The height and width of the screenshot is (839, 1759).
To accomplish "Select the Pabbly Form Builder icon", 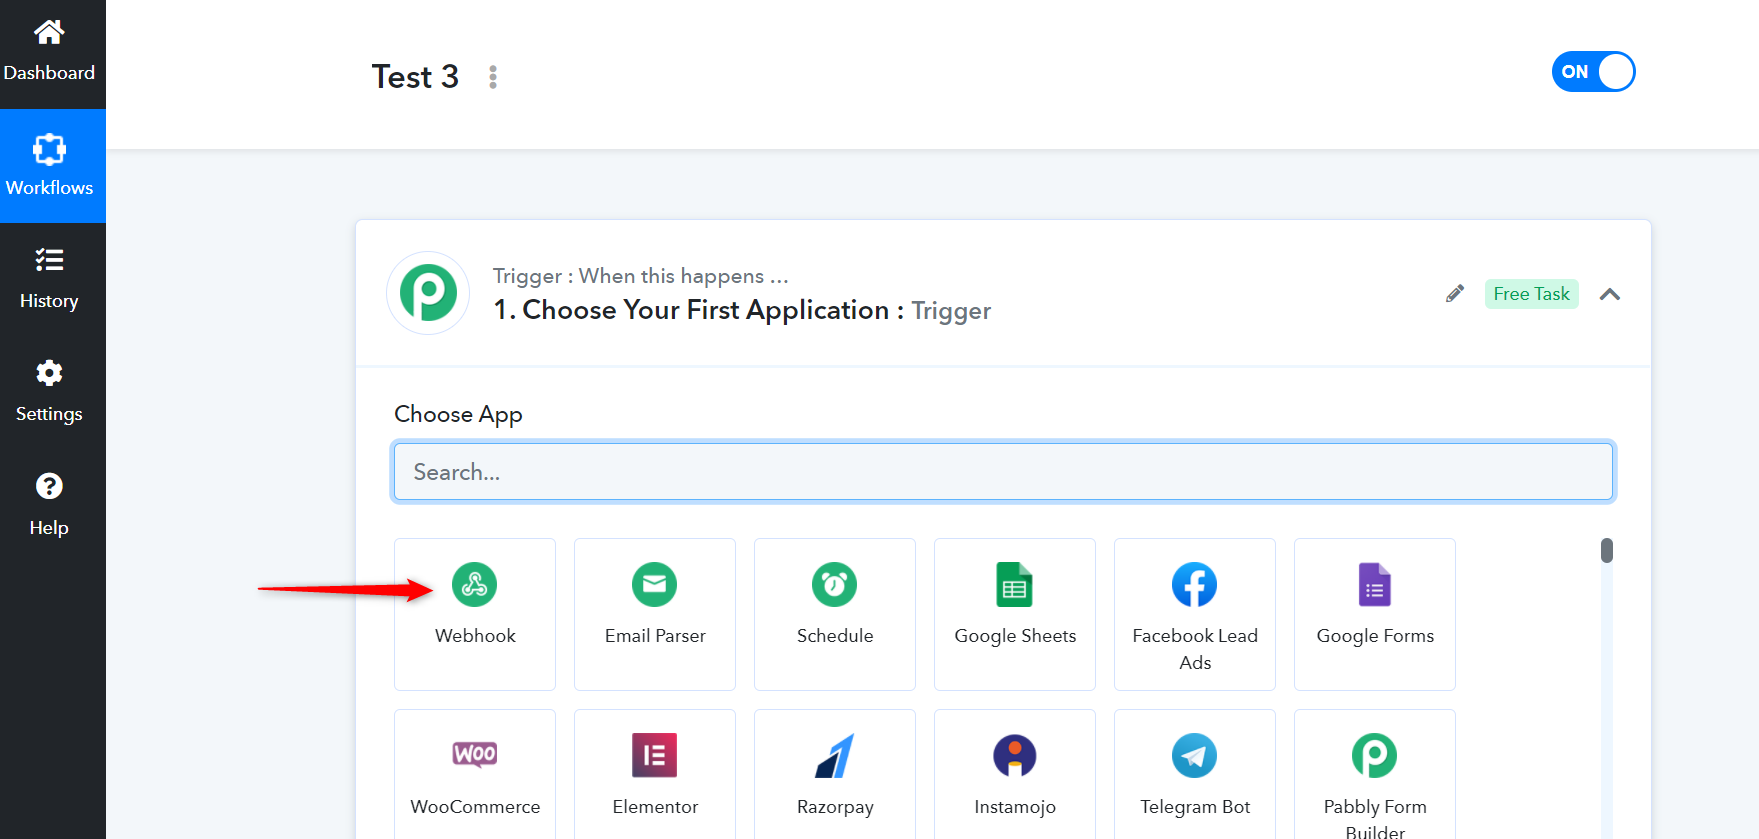I will pyautogui.click(x=1375, y=755).
